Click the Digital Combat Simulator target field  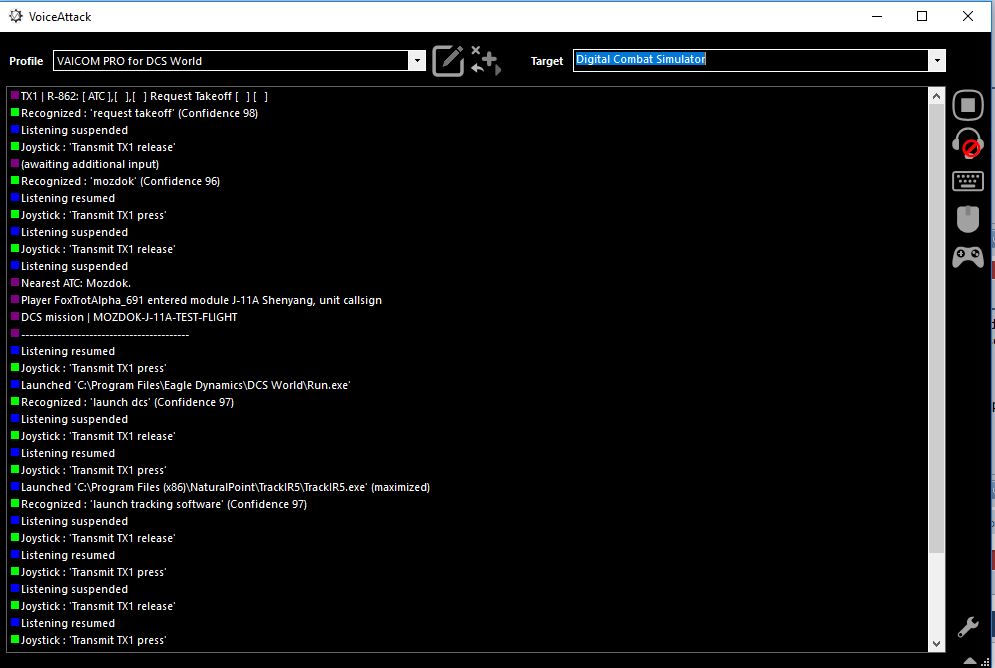pyautogui.click(x=751, y=60)
